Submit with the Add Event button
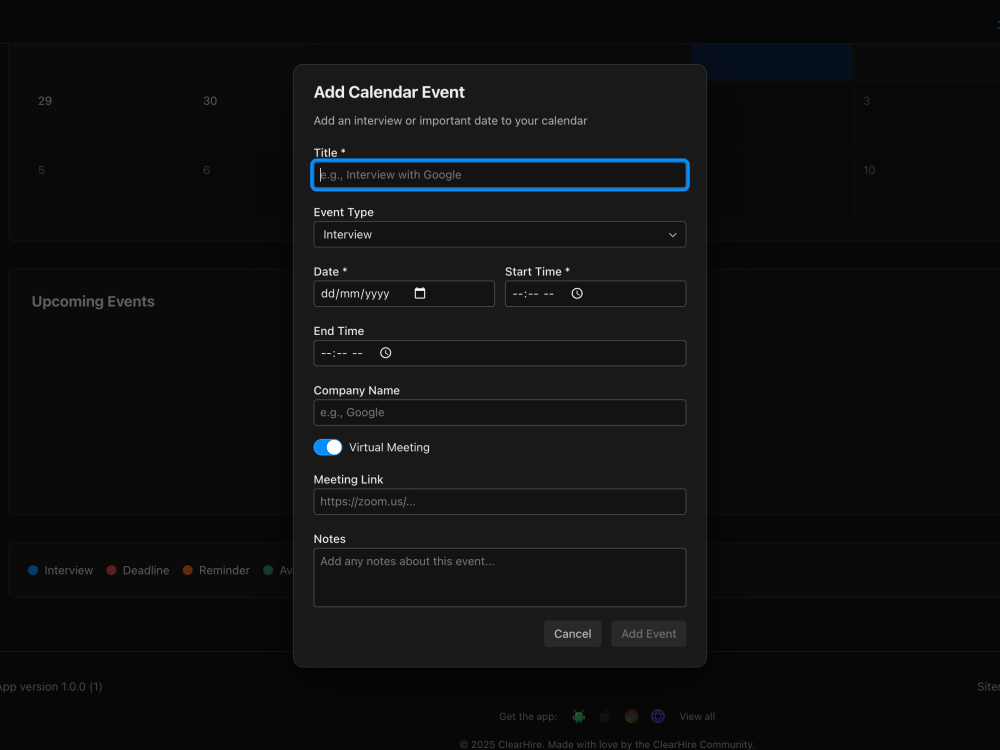This screenshot has height=750, width=1000. (x=649, y=633)
